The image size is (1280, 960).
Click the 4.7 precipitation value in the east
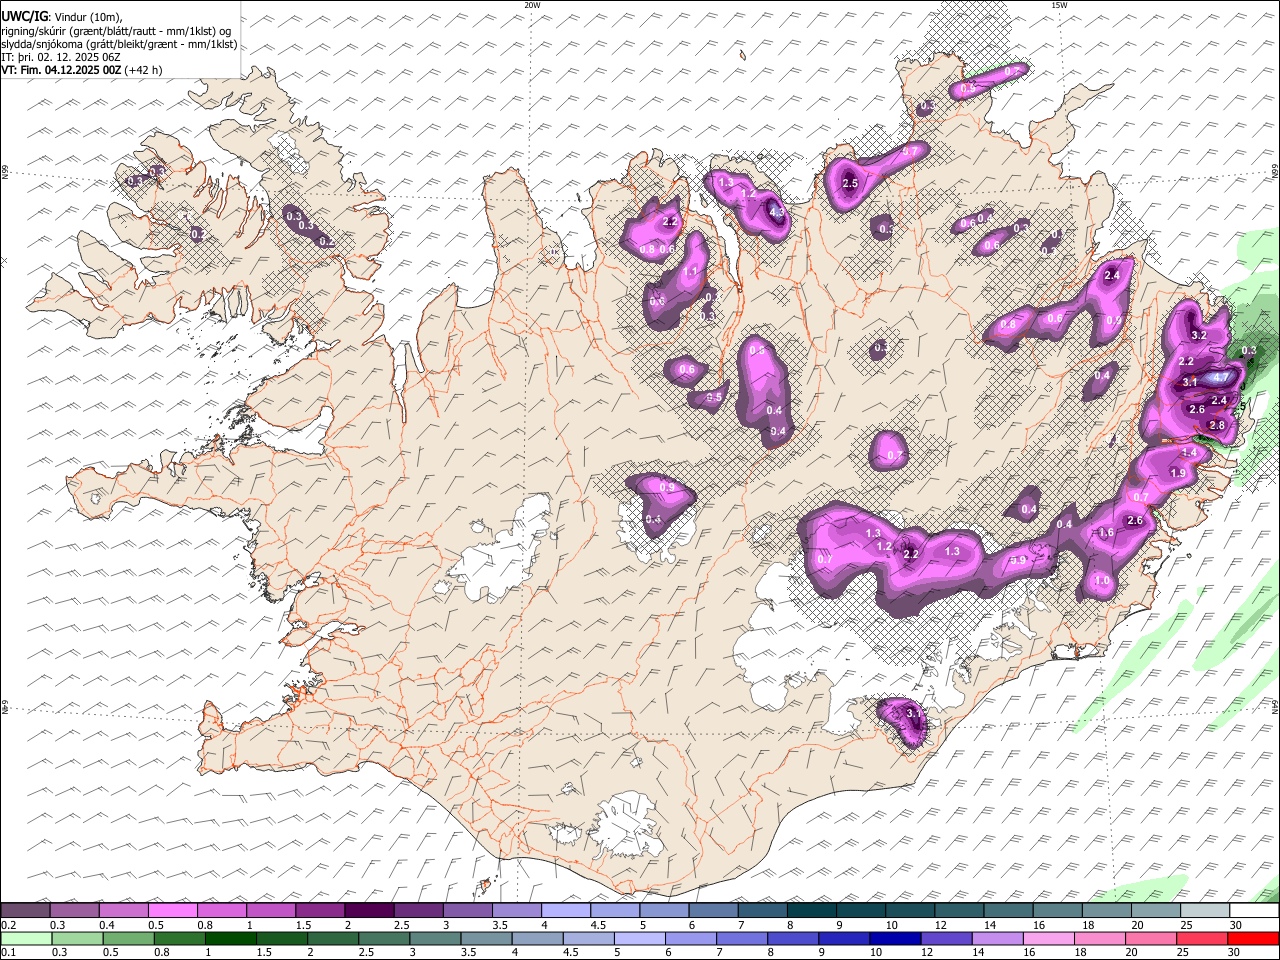pos(1220,378)
